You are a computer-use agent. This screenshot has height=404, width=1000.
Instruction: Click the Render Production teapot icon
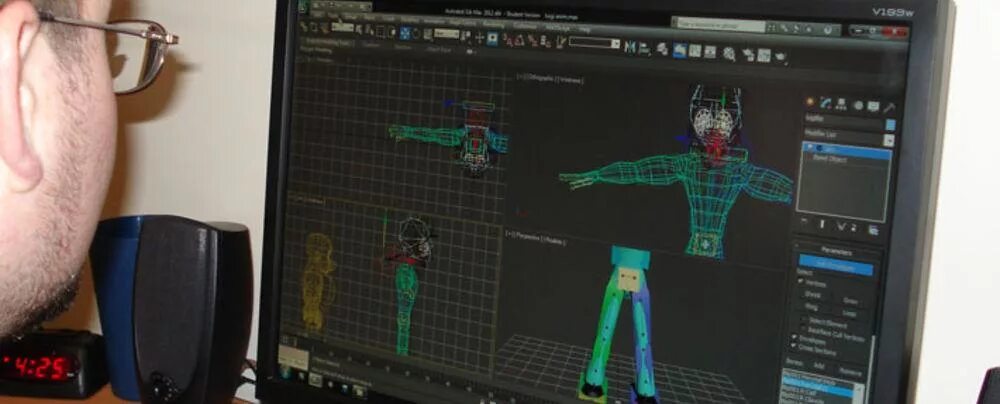[779, 56]
